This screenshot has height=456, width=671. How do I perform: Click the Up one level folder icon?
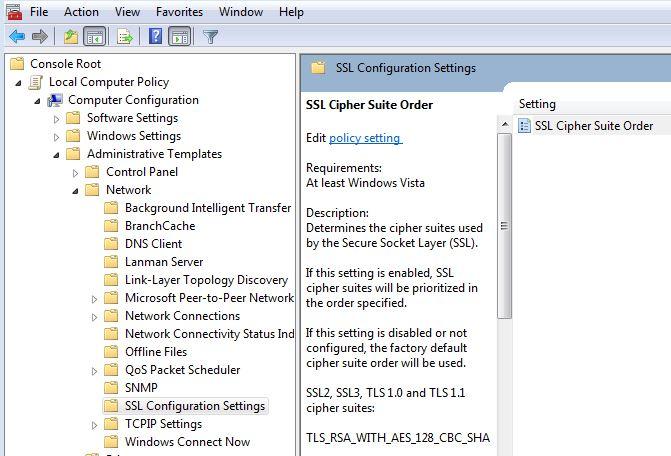coord(71,37)
